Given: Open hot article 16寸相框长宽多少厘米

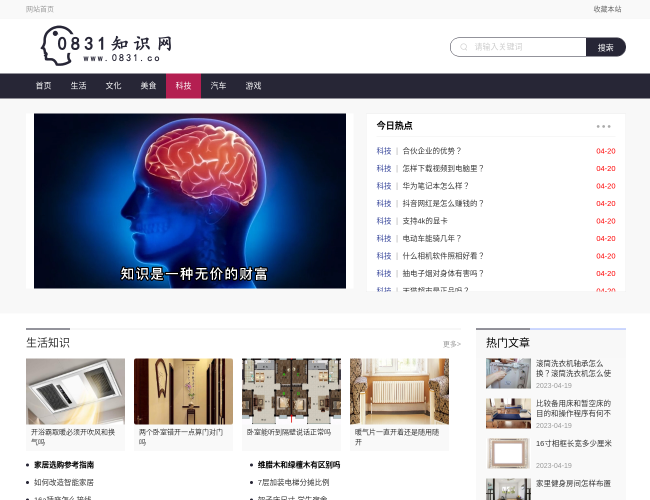Looking at the screenshot, I should [x=574, y=444].
